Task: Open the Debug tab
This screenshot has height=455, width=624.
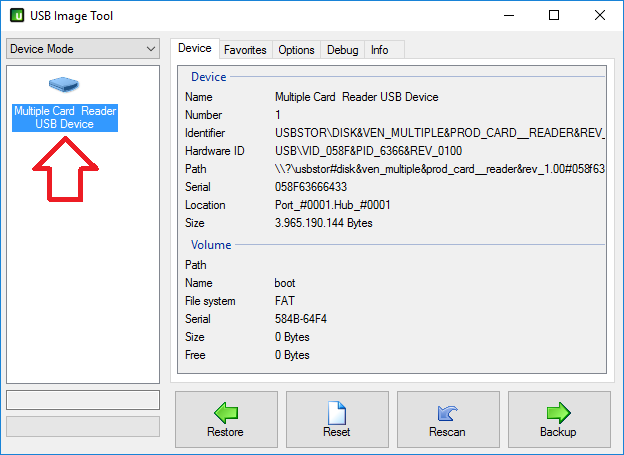Action: pyautogui.click(x=342, y=50)
